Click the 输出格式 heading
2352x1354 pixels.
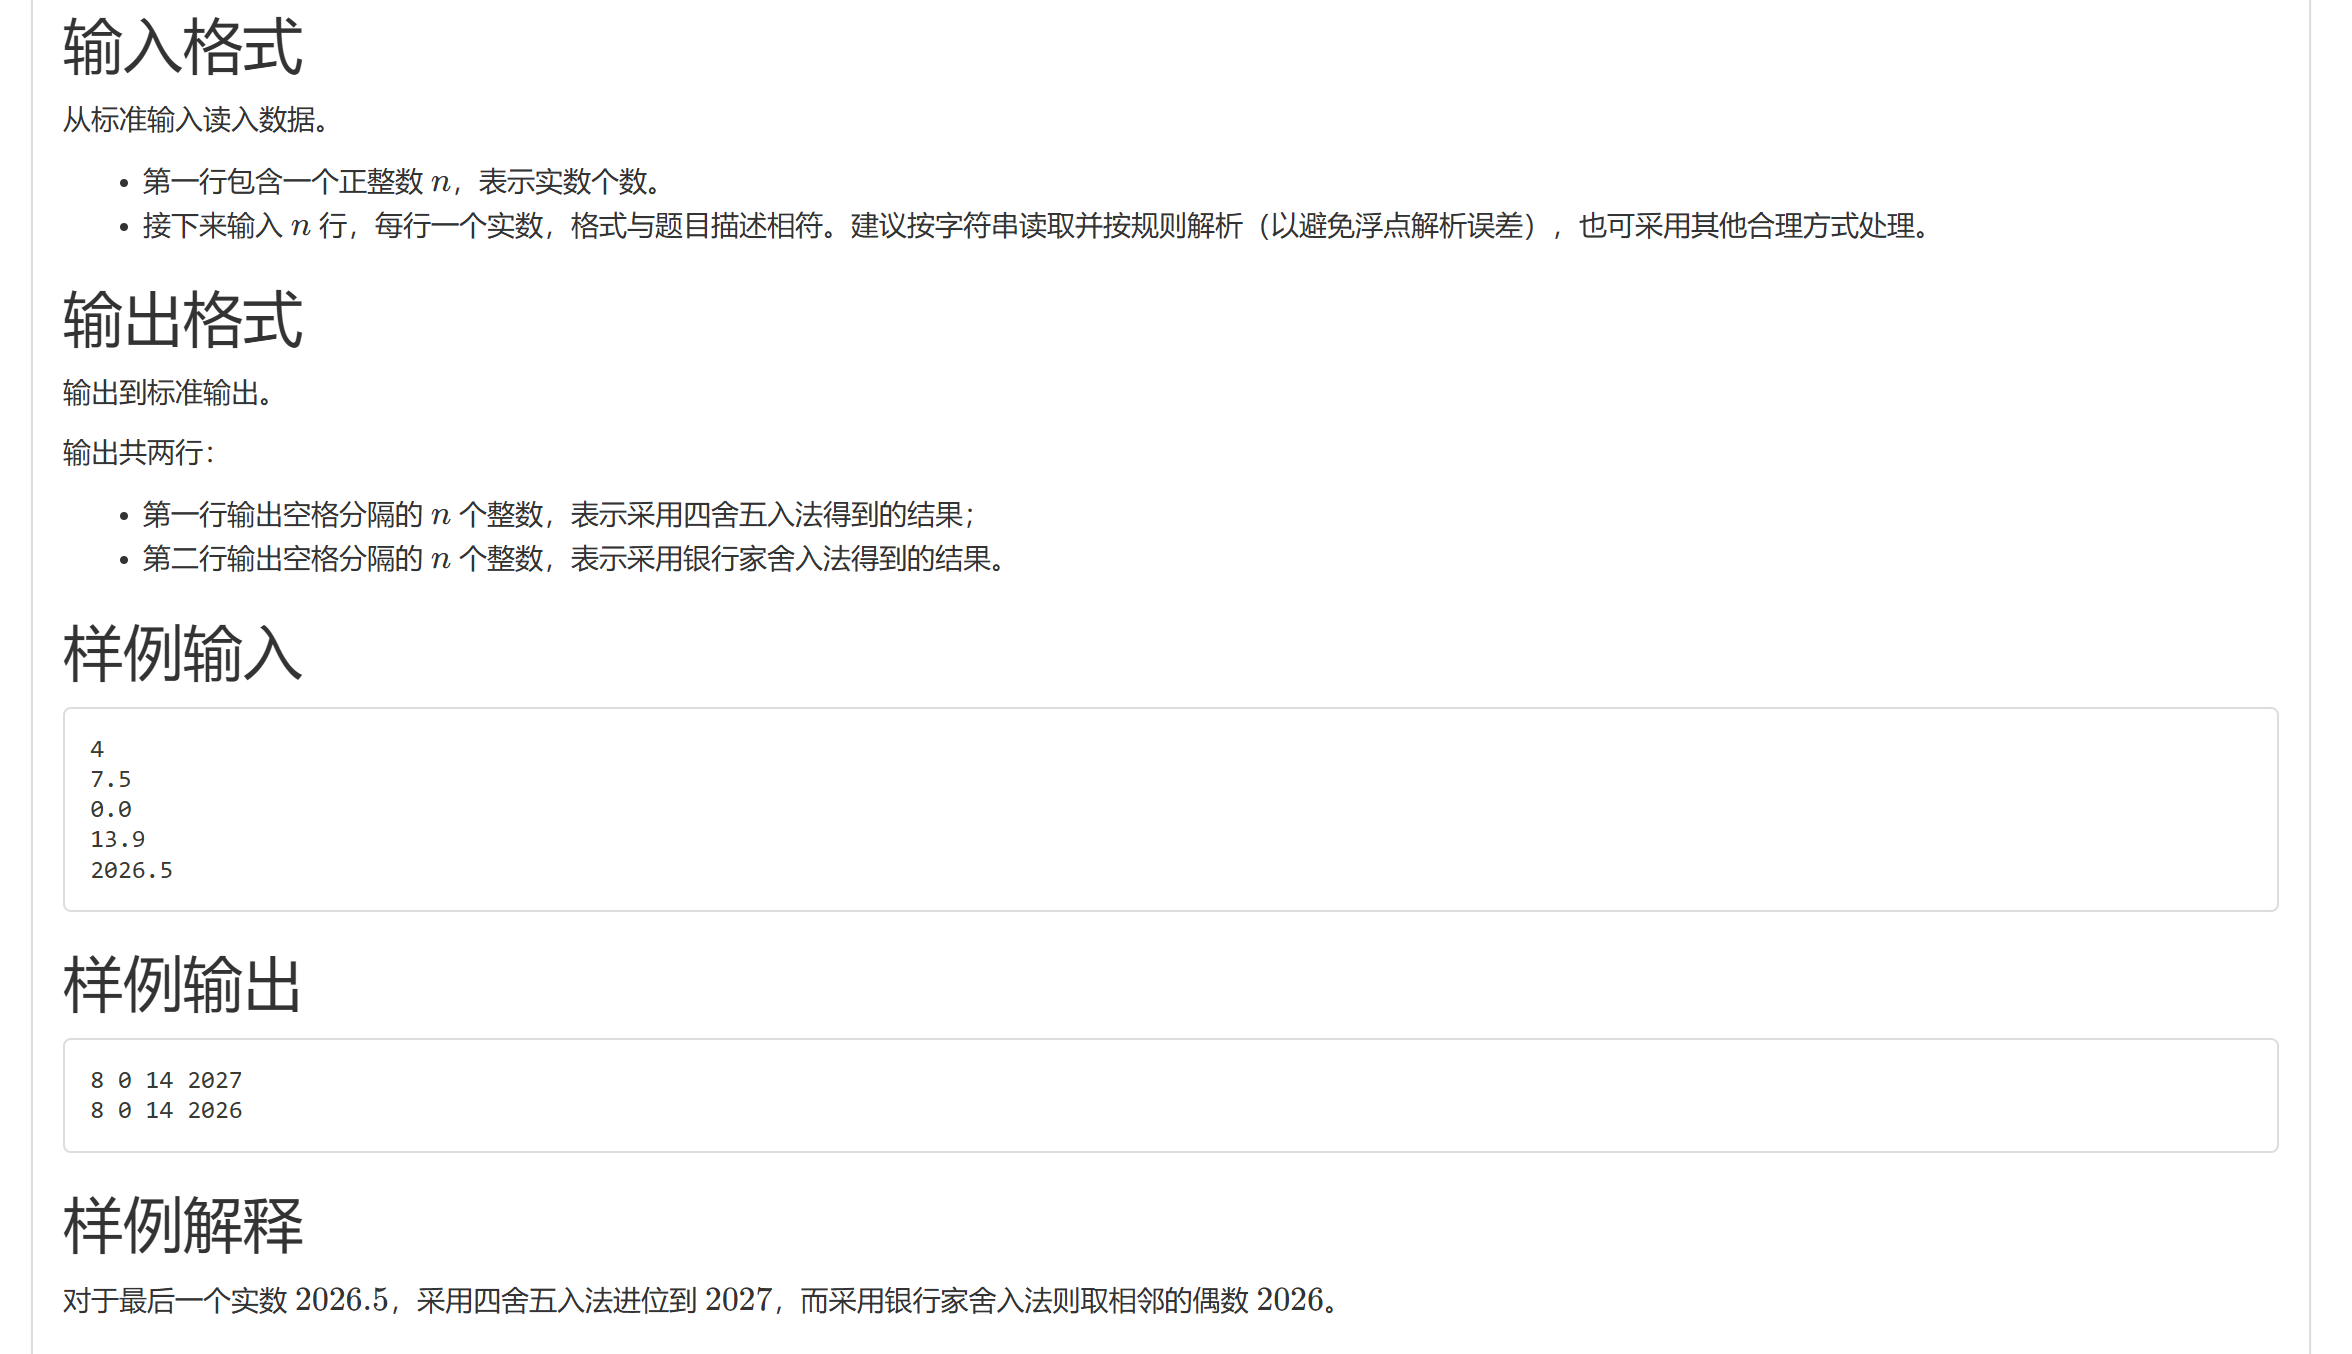(x=183, y=320)
